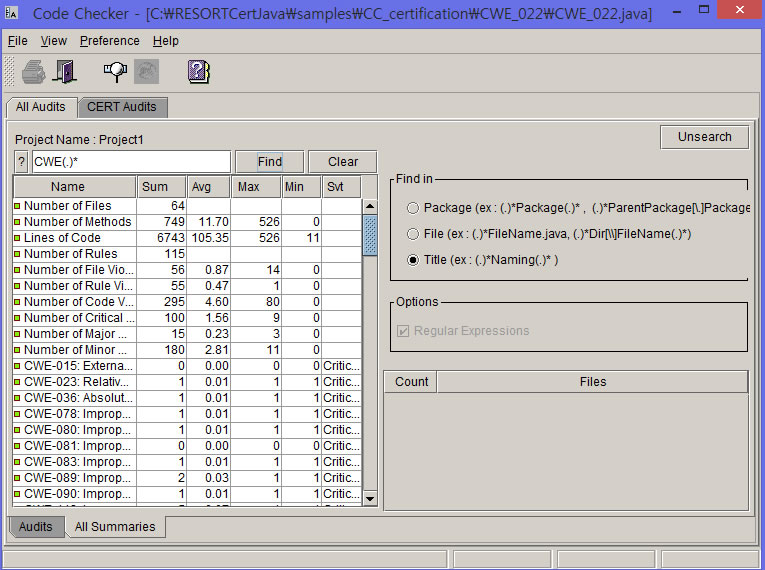This screenshot has height=570, width=765.
Task: Click the green marker of Lines of Code
Action: pyautogui.click(x=17, y=238)
